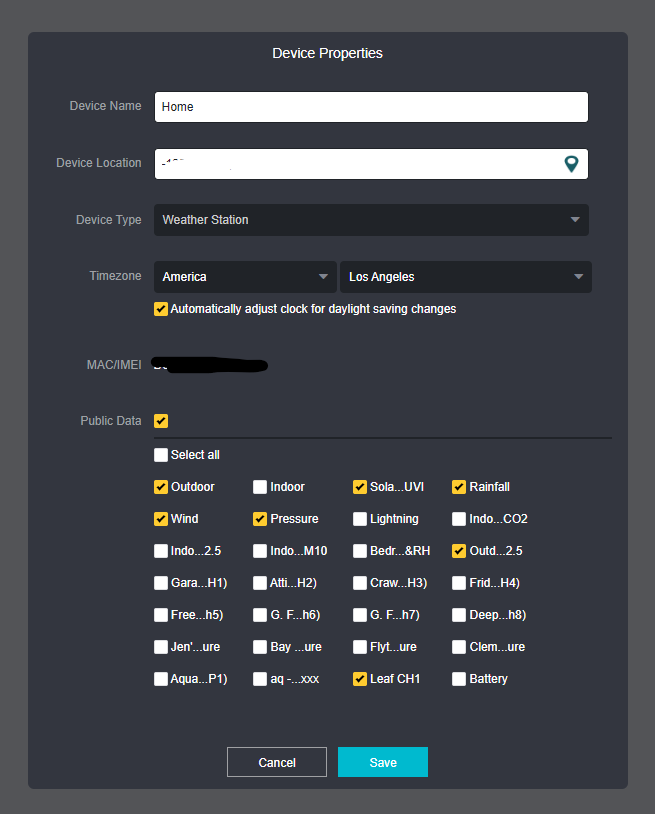Click the Device Location text field
This screenshot has width=655, height=814.
pyautogui.click(x=355, y=164)
